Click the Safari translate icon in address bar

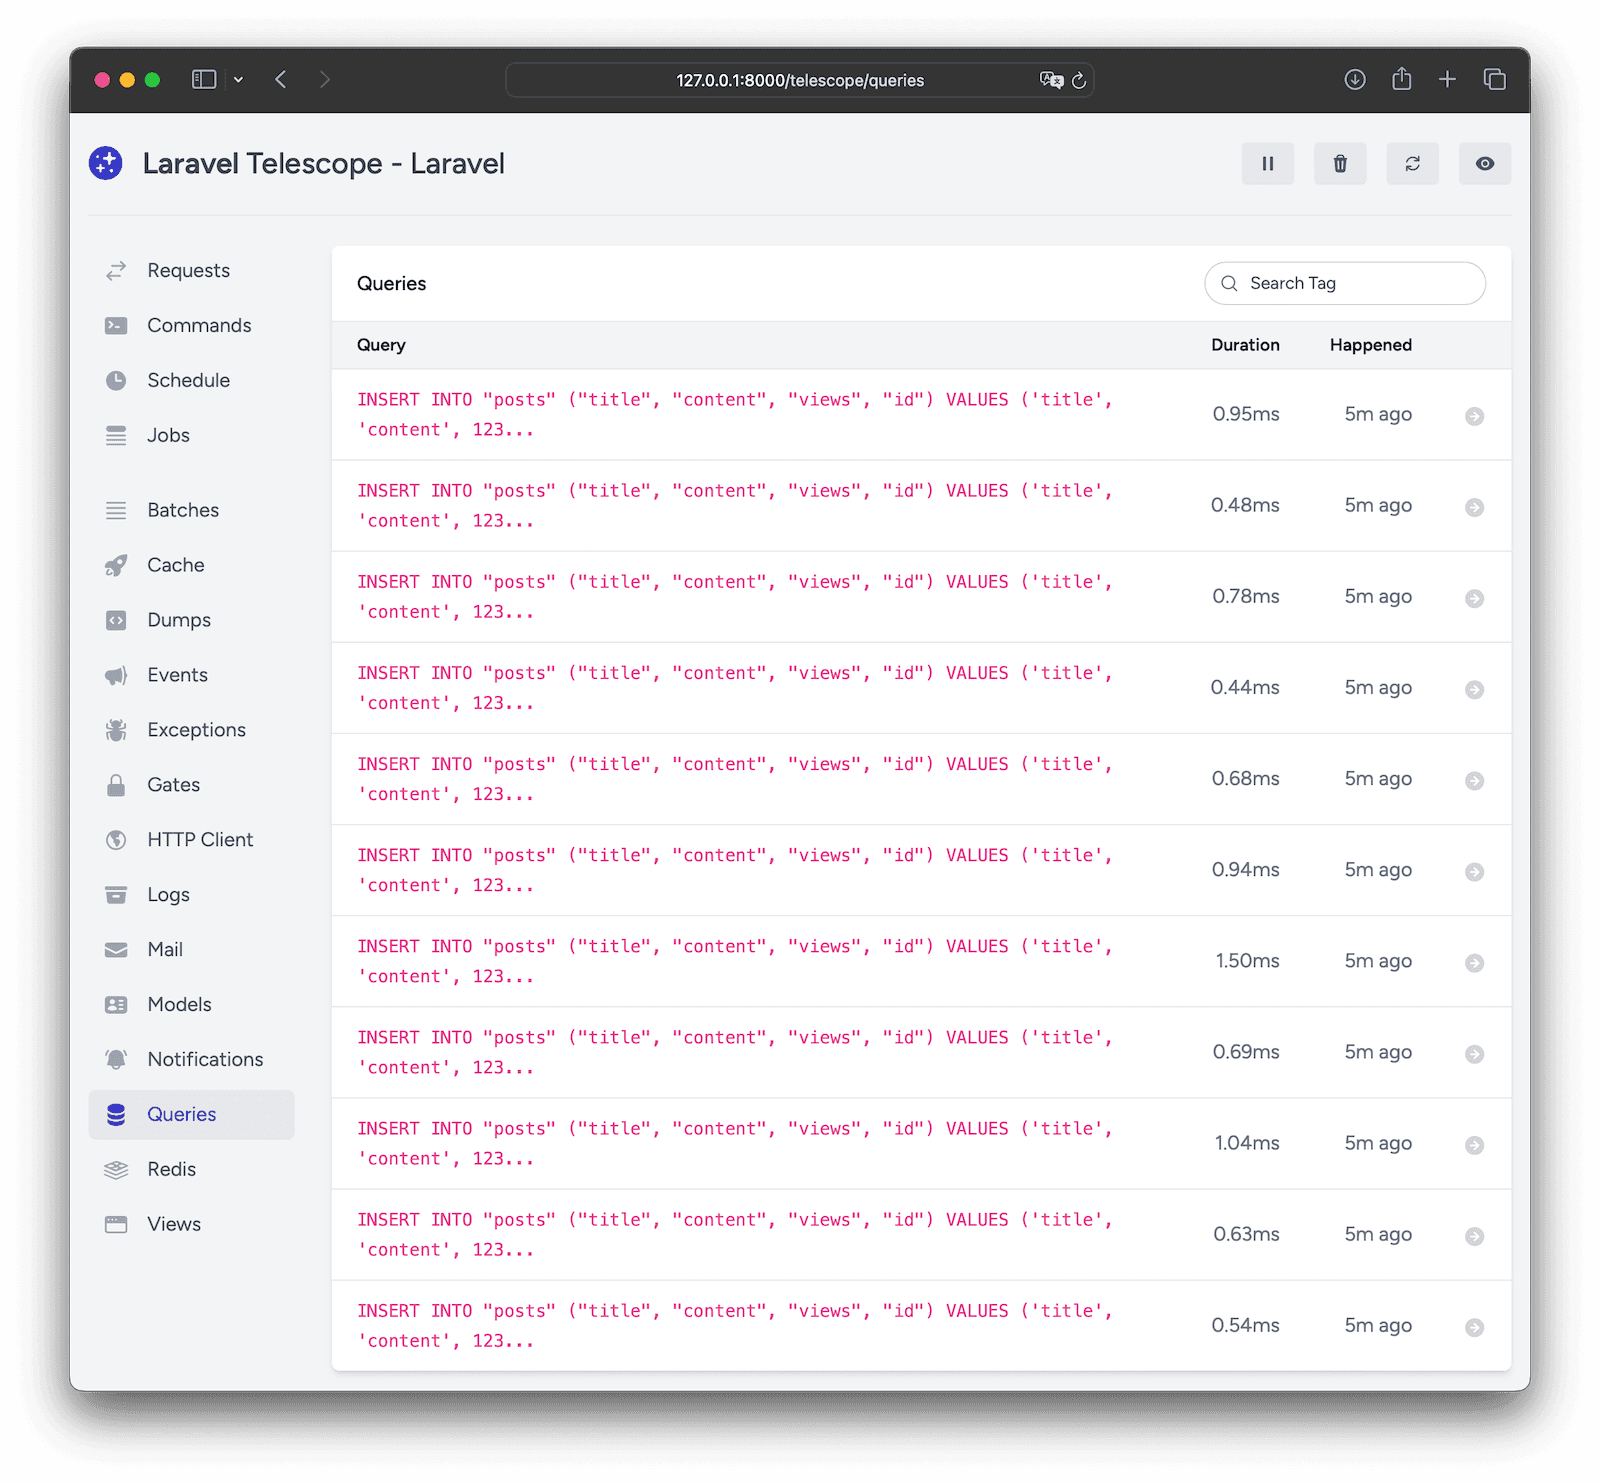point(1051,80)
